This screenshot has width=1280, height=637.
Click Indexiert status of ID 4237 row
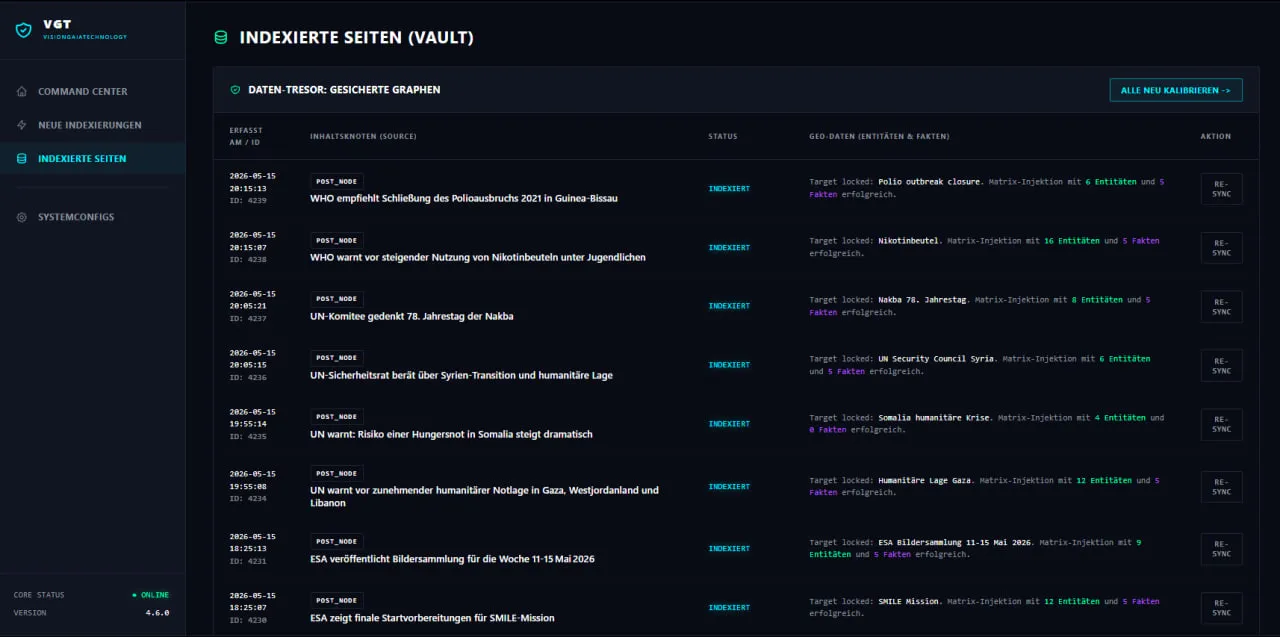tap(729, 306)
